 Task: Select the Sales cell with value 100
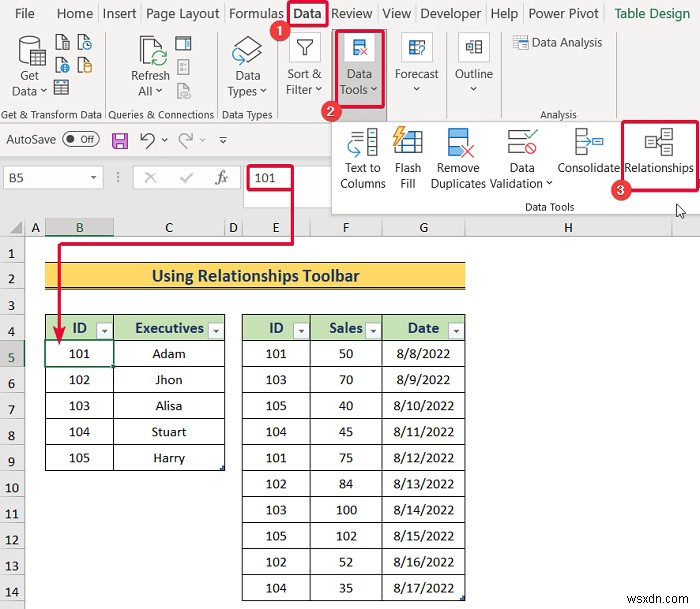(x=346, y=510)
